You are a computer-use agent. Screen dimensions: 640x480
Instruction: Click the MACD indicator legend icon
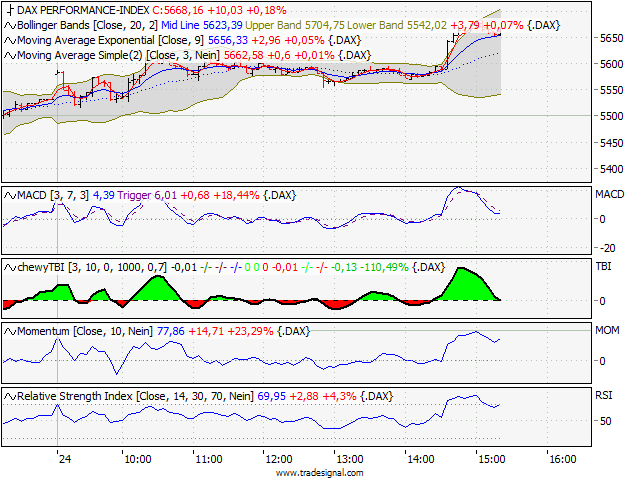click(x=11, y=195)
